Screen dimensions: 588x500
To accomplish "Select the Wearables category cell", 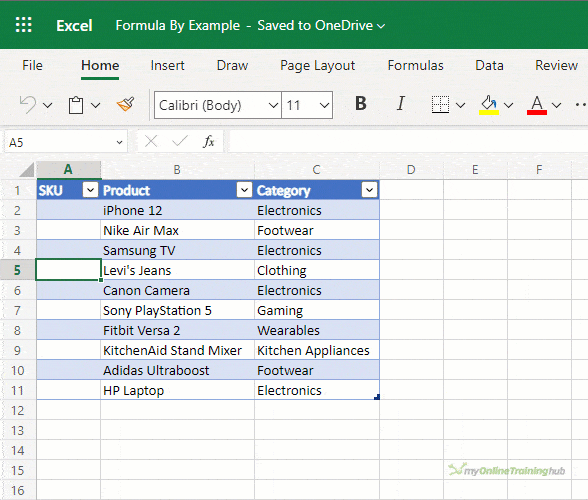I will 317,330.
